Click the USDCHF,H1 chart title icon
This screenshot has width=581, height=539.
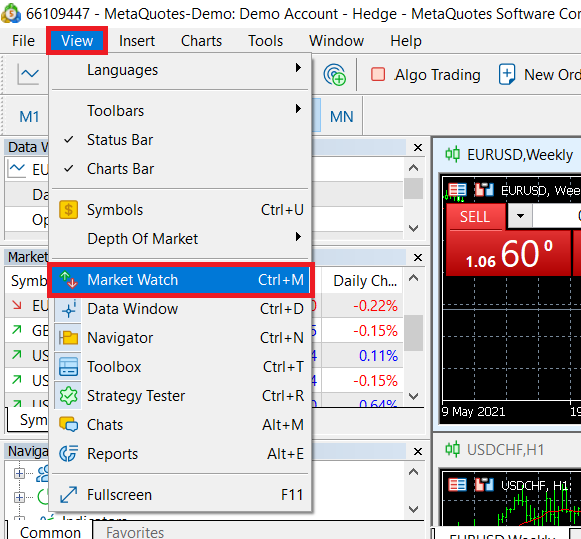(x=452, y=449)
